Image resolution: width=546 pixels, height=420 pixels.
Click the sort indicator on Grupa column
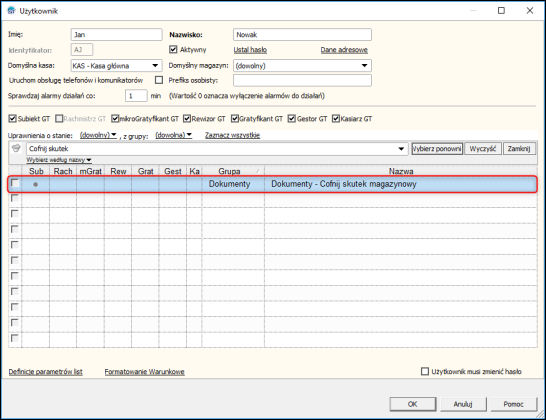[258, 171]
